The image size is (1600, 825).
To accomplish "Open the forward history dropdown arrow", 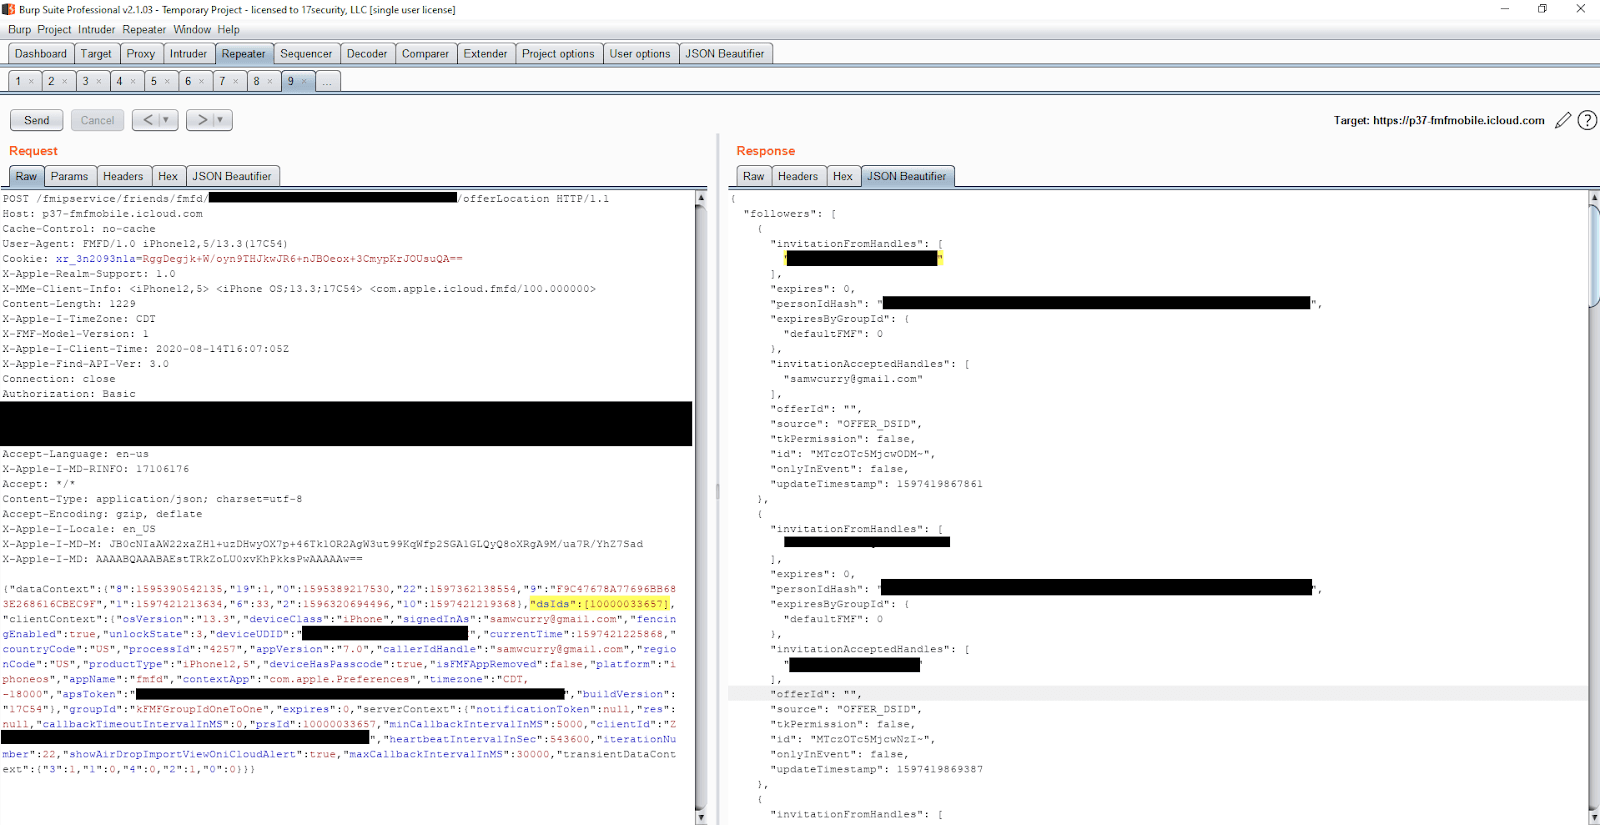I will (x=220, y=120).
